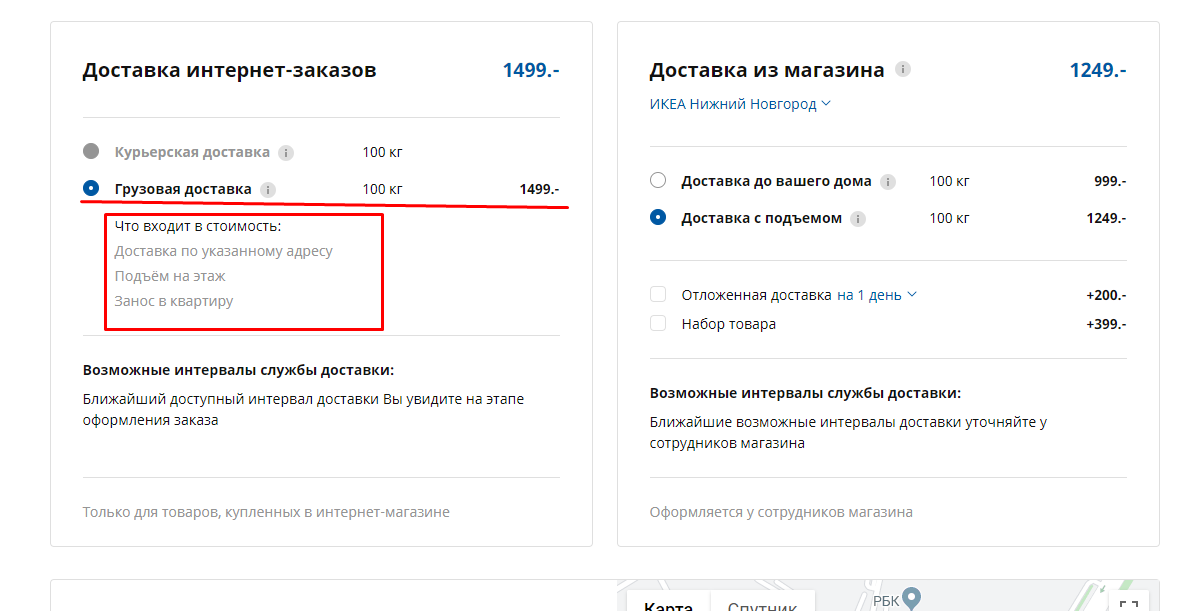Click the blue 1249.- total in store delivery header
1183x611 pixels.
tap(1097, 70)
